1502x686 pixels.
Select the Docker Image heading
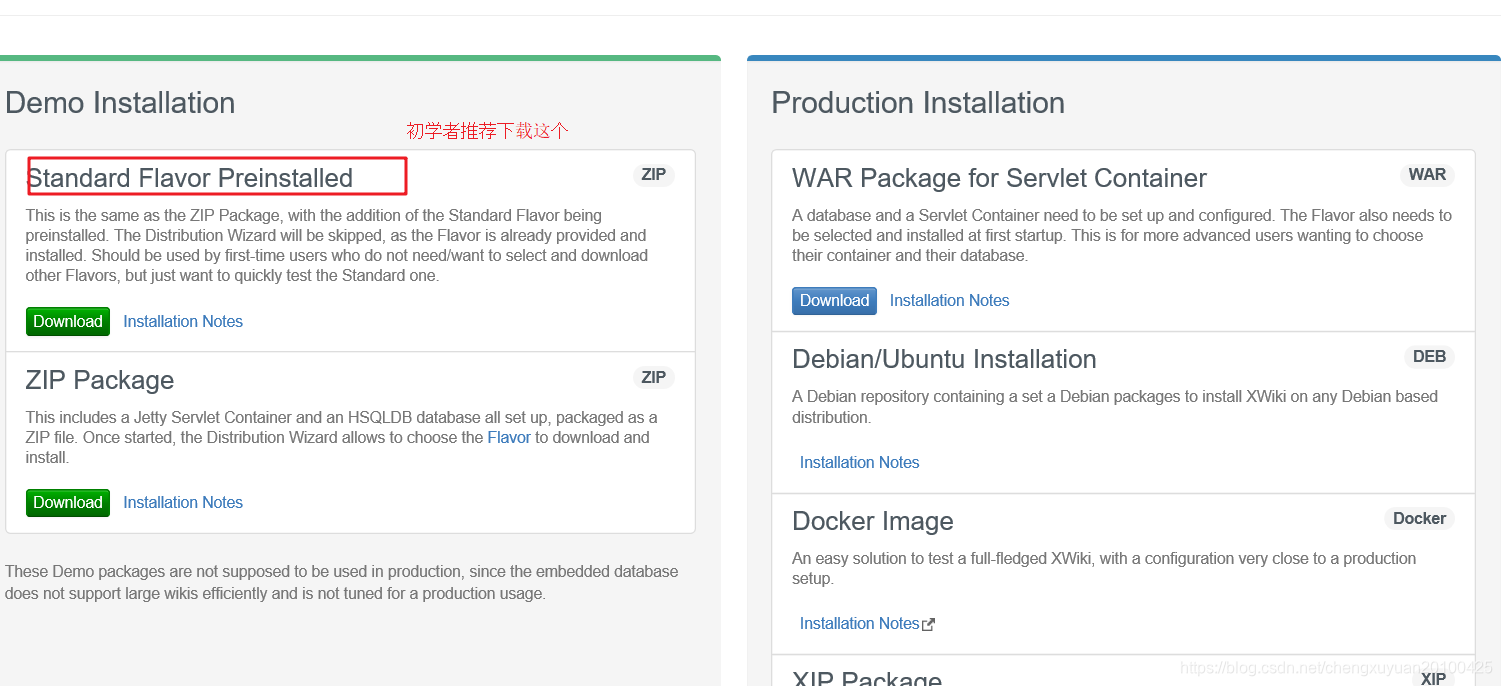click(x=873, y=521)
